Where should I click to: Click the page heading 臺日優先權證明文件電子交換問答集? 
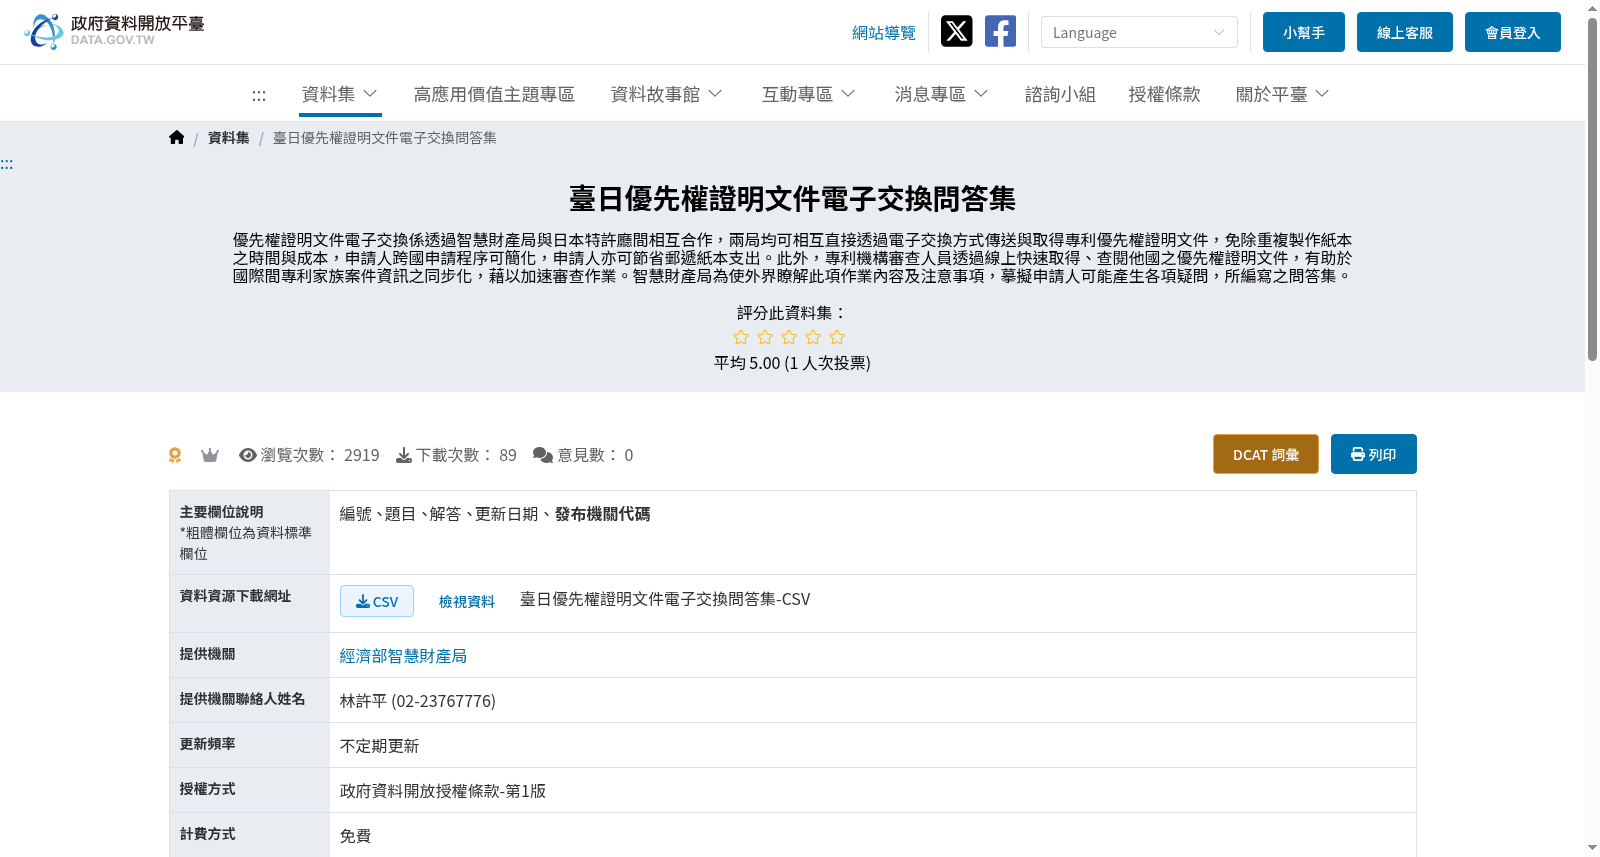pos(792,199)
